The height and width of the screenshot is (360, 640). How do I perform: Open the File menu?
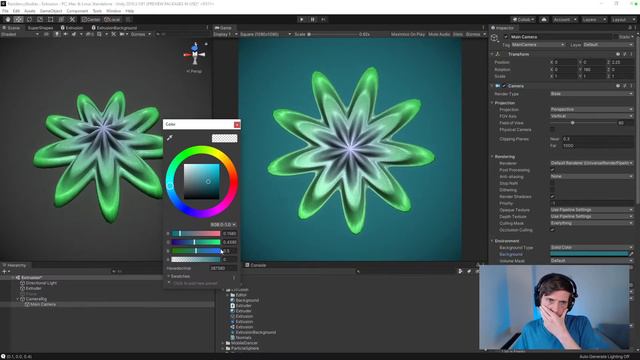coord(5,11)
